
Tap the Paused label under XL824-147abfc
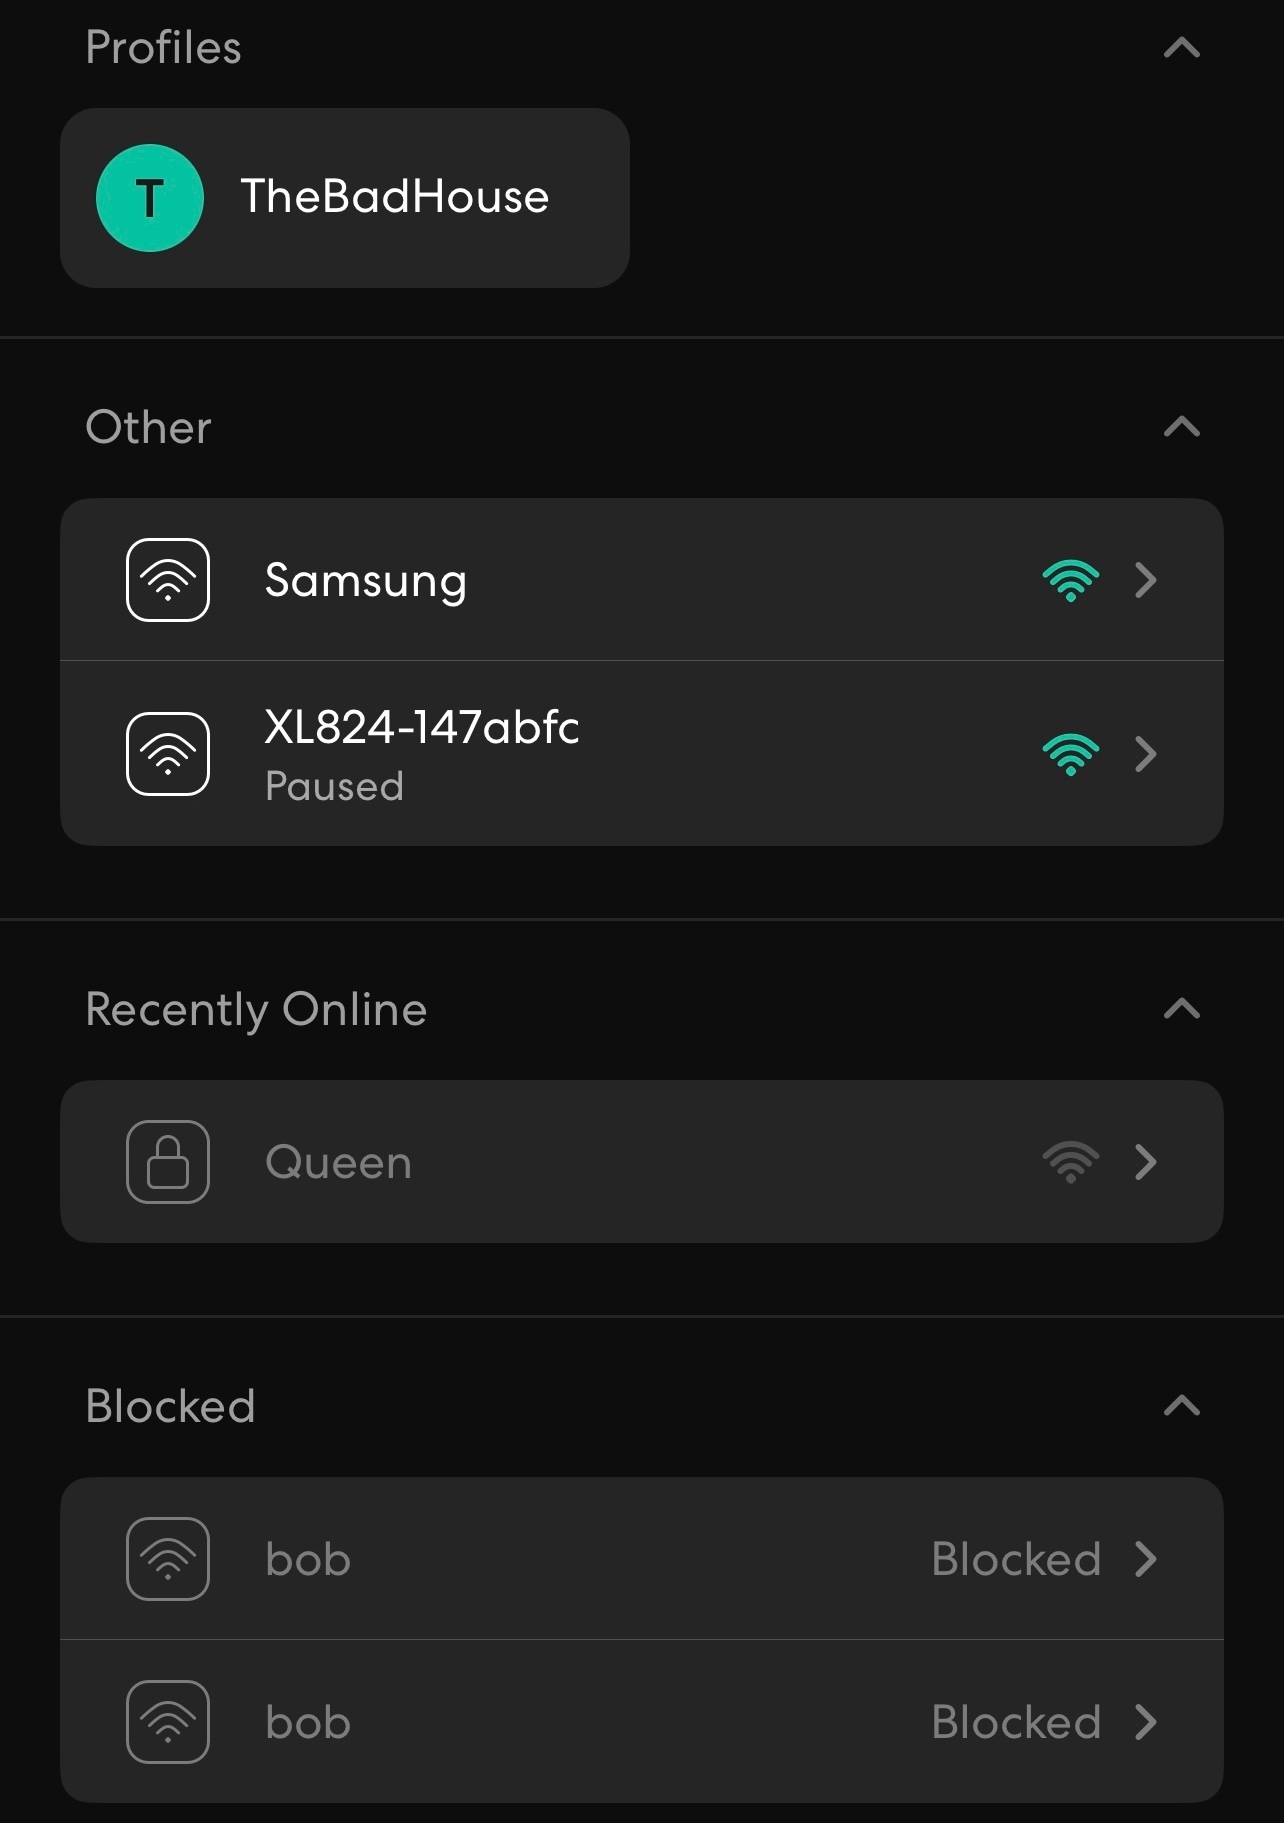coord(334,786)
